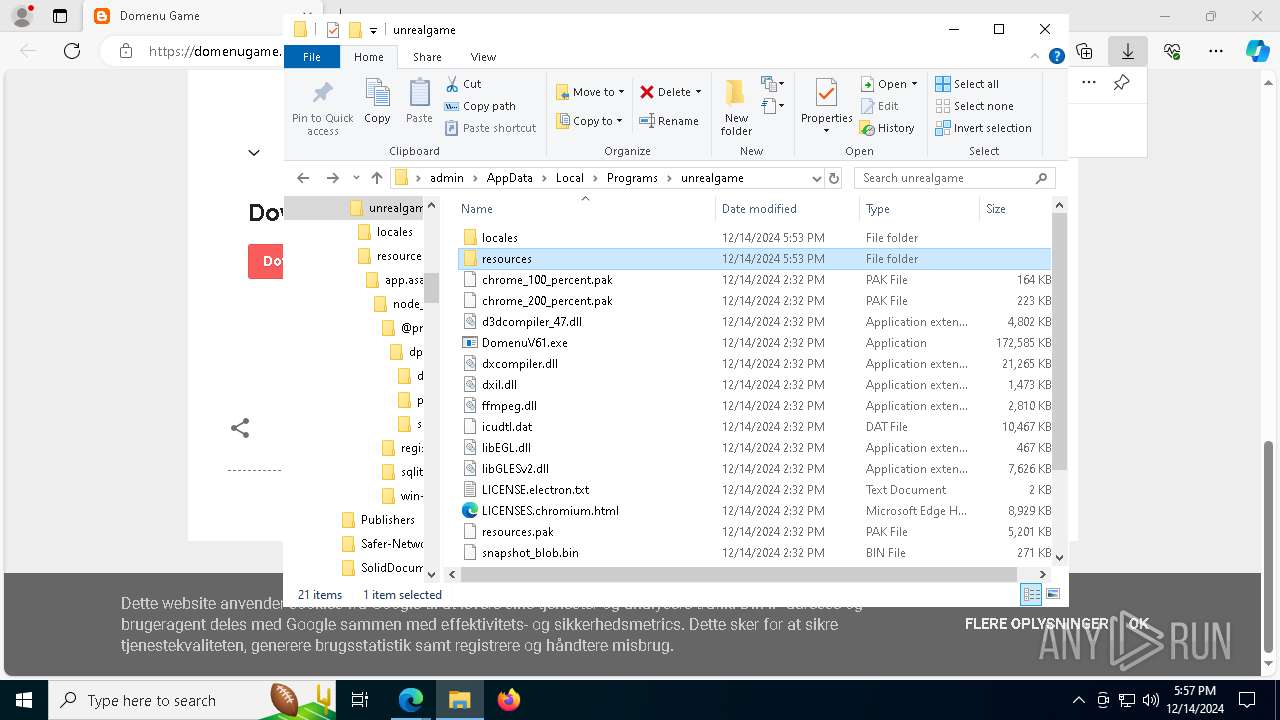Open Explorer Help question mark icon
Viewport: 1280px width, 720px height.
pyautogui.click(x=1056, y=57)
